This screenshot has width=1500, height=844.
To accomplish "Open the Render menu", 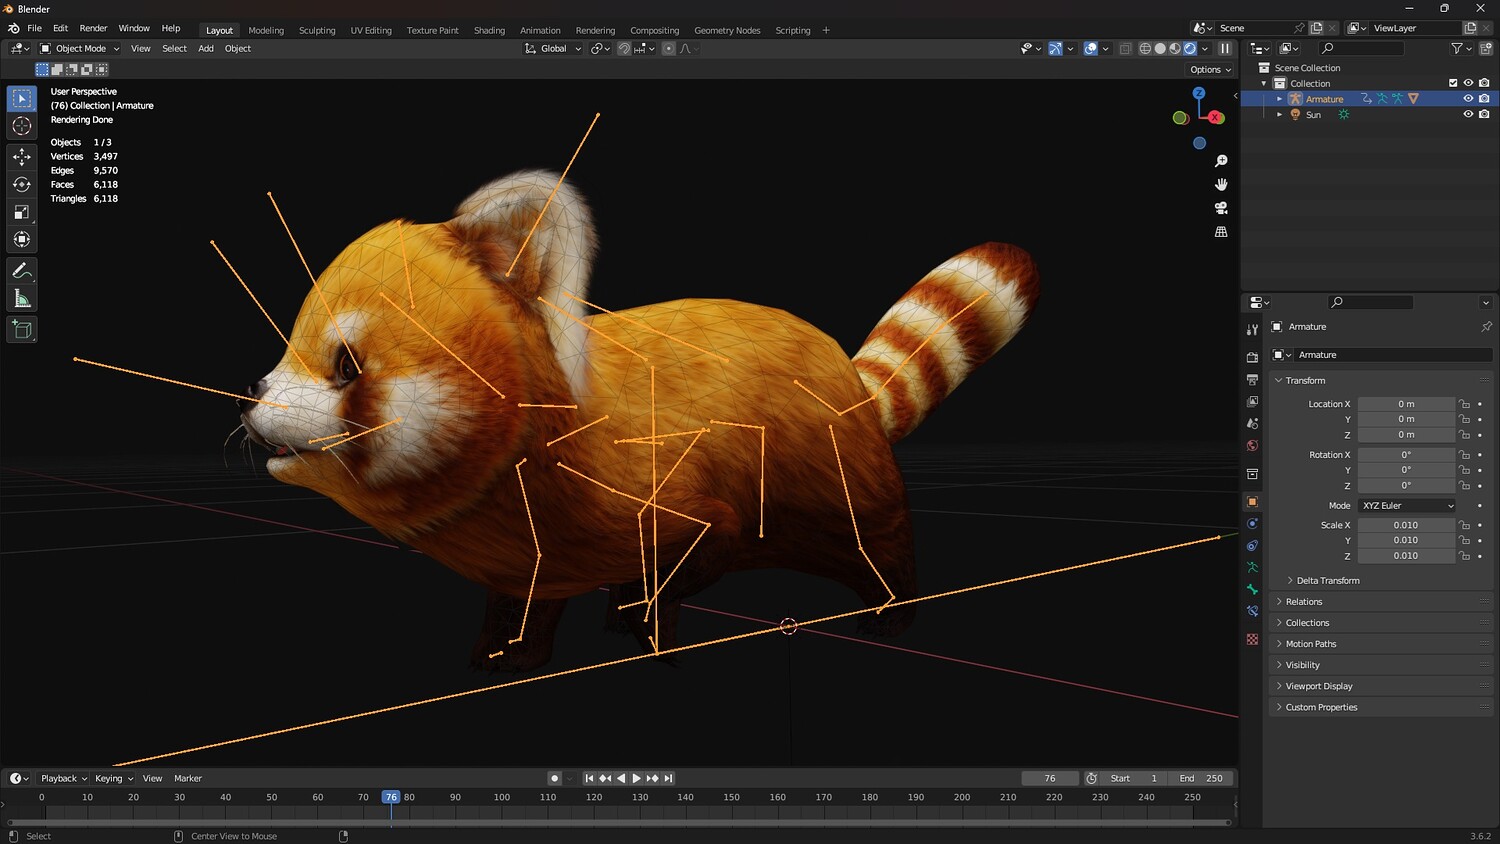I will click(x=93, y=28).
